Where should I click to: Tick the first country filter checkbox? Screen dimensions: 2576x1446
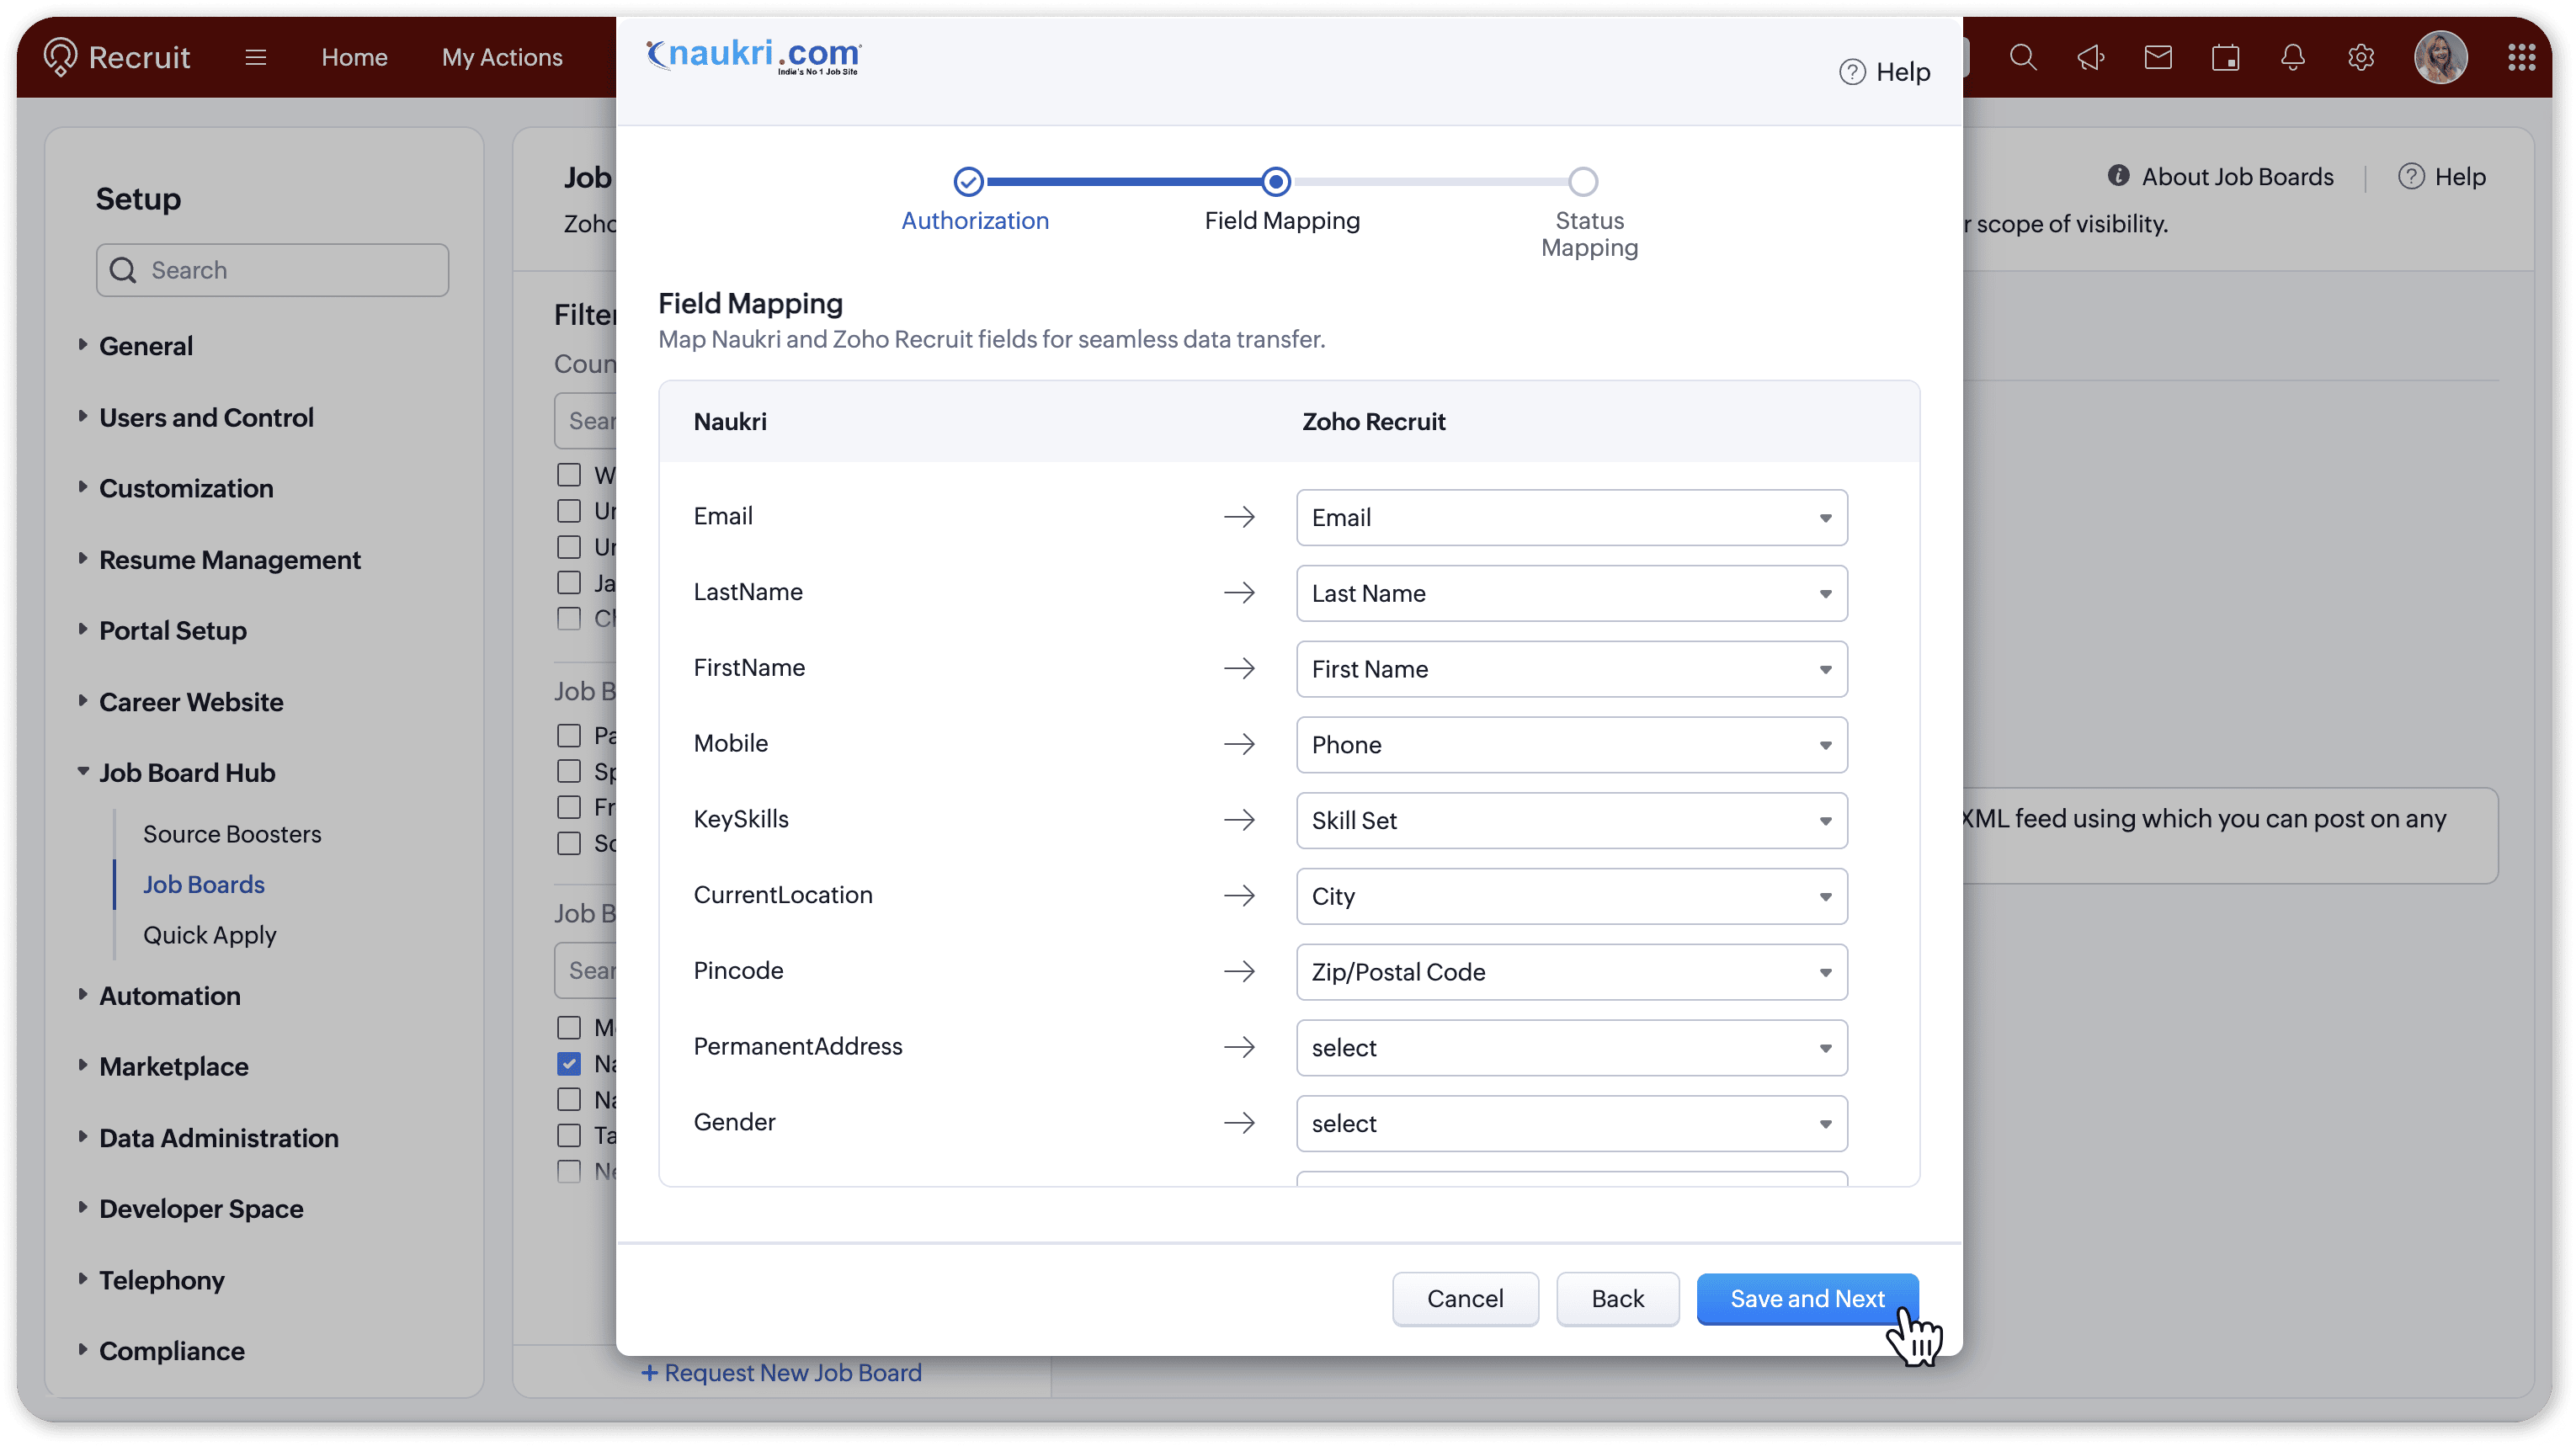(569, 475)
